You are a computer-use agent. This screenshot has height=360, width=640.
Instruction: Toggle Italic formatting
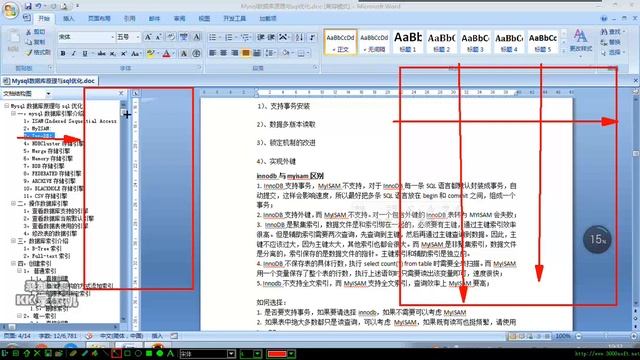(x=74, y=53)
